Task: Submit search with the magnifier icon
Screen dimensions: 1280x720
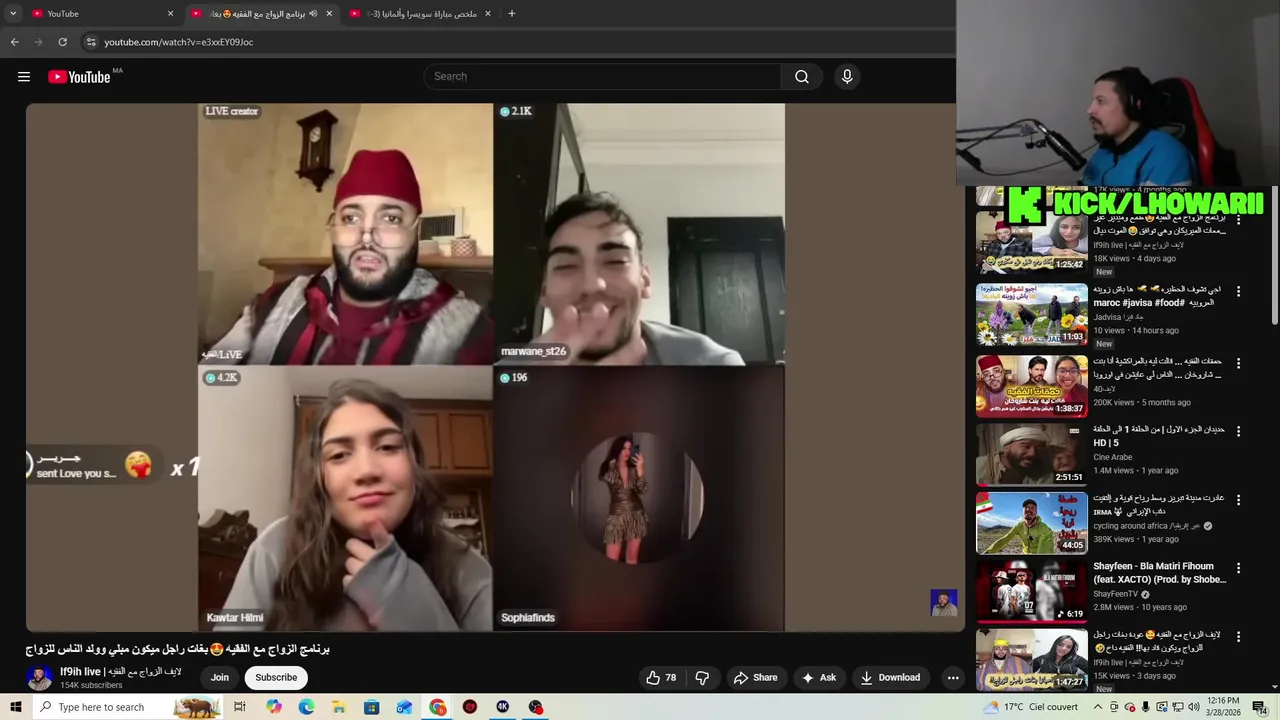Action: [802, 77]
